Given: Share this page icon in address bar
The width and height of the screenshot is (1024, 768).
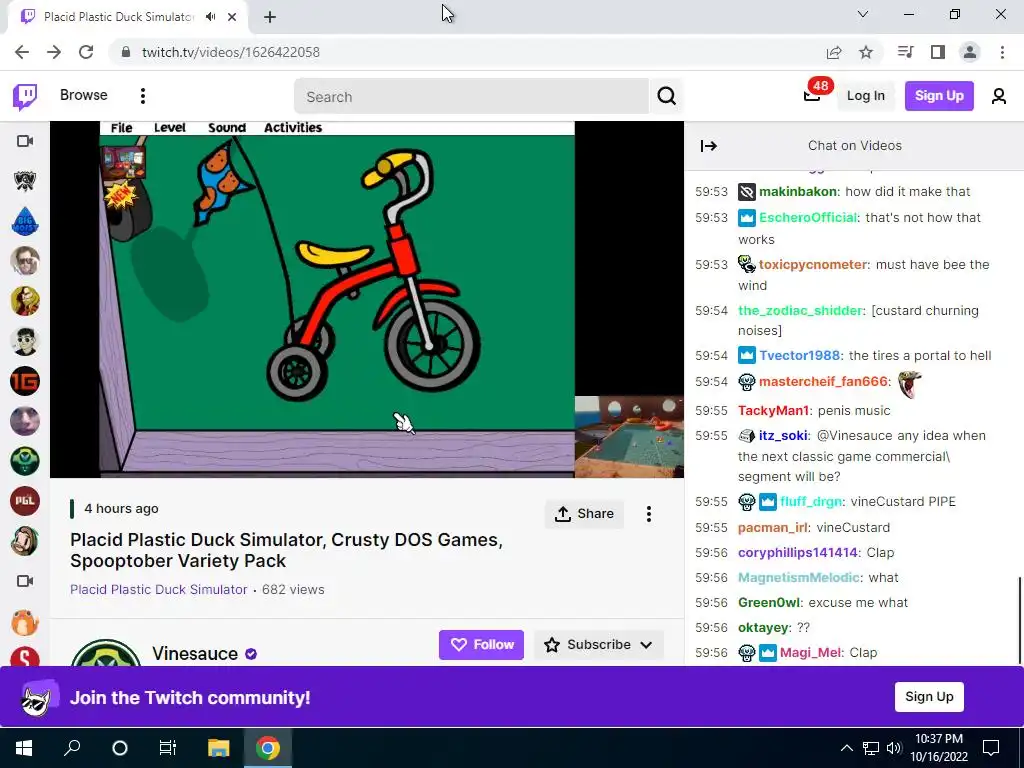Looking at the screenshot, I should coord(834,52).
